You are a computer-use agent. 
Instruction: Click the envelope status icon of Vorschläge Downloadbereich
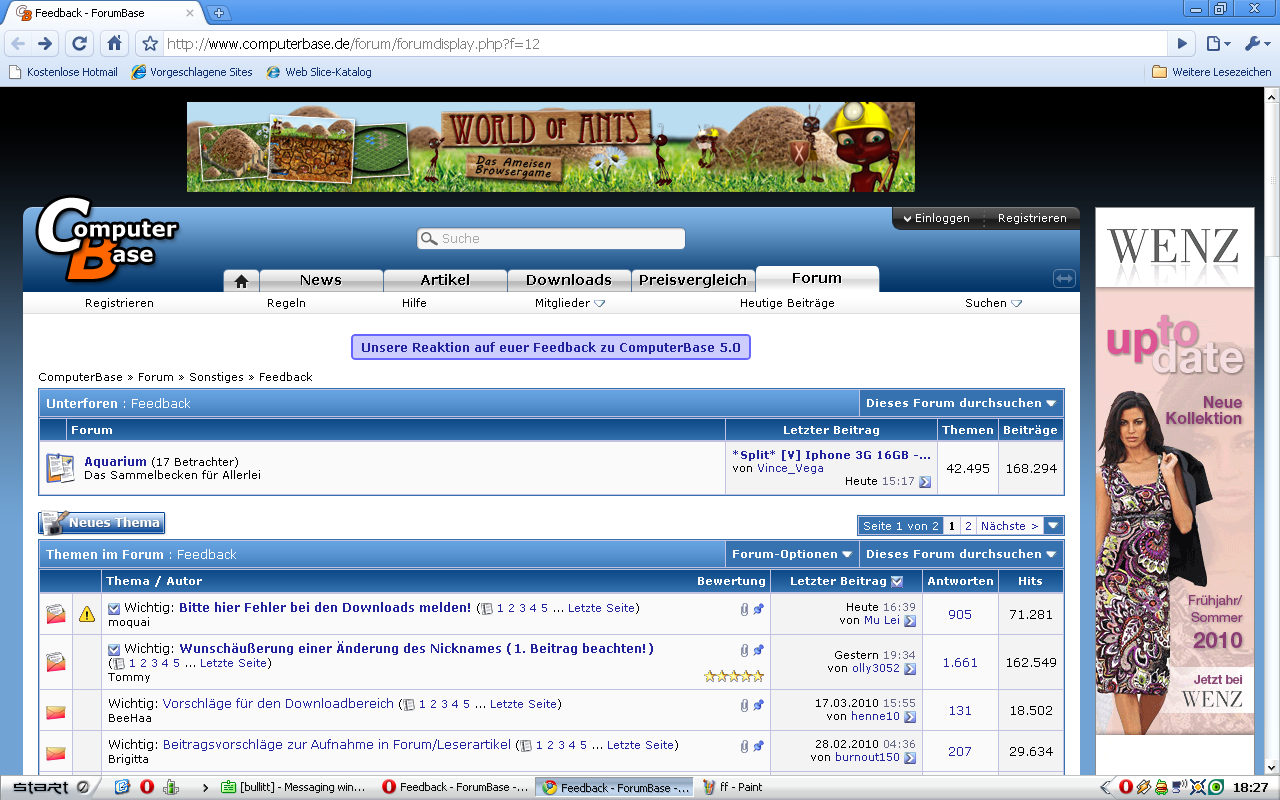[56, 711]
